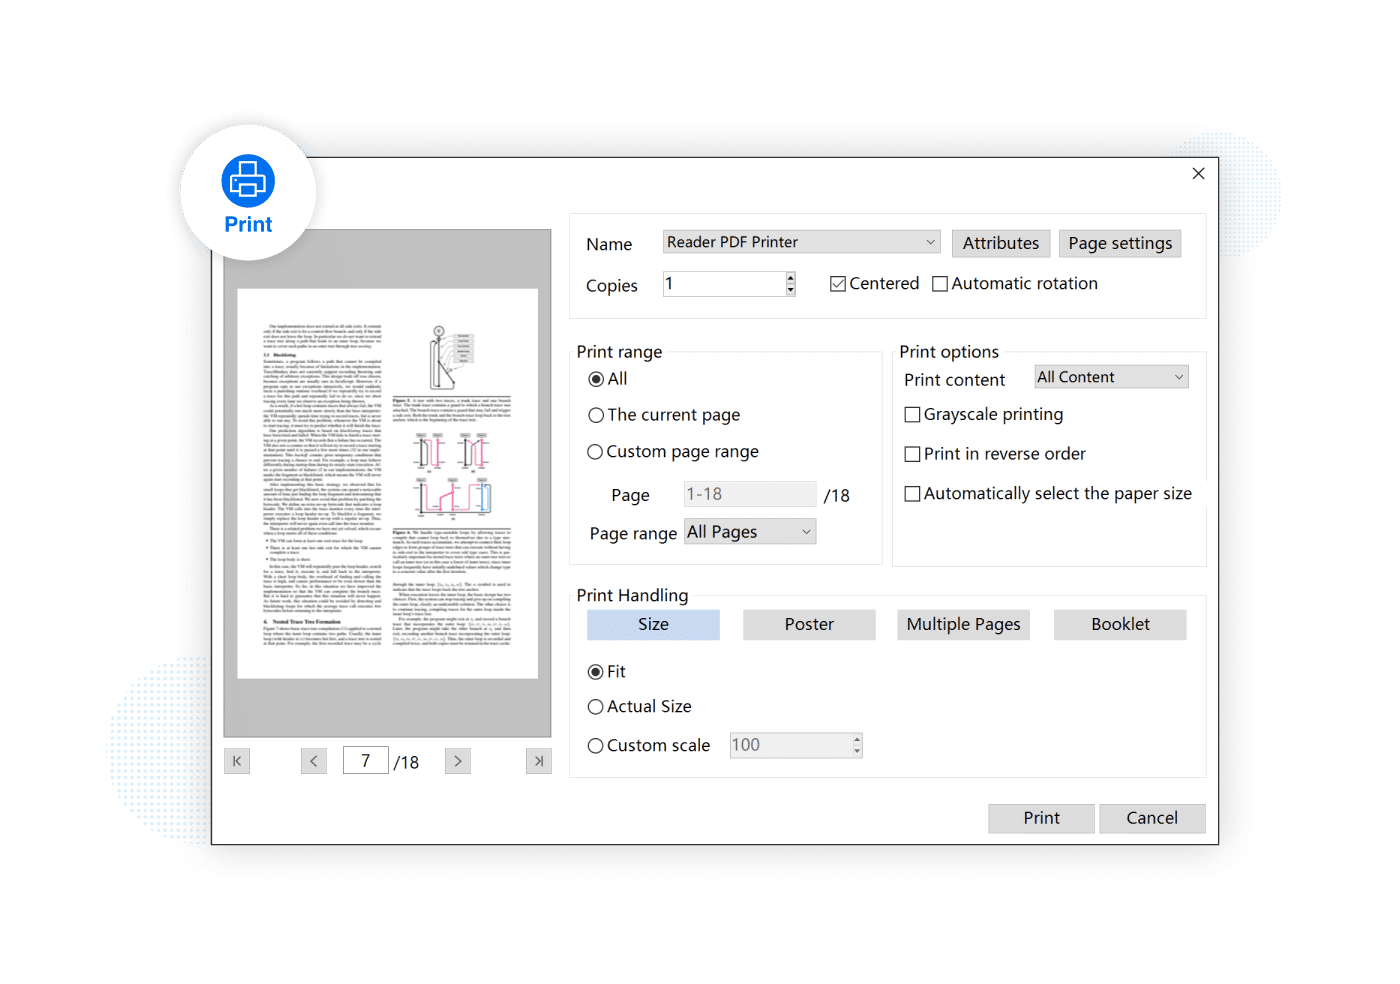Decrease Custom scale value with down arrow
Image resolution: width=1400 pixels, height=984 pixels.
coord(857,751)
